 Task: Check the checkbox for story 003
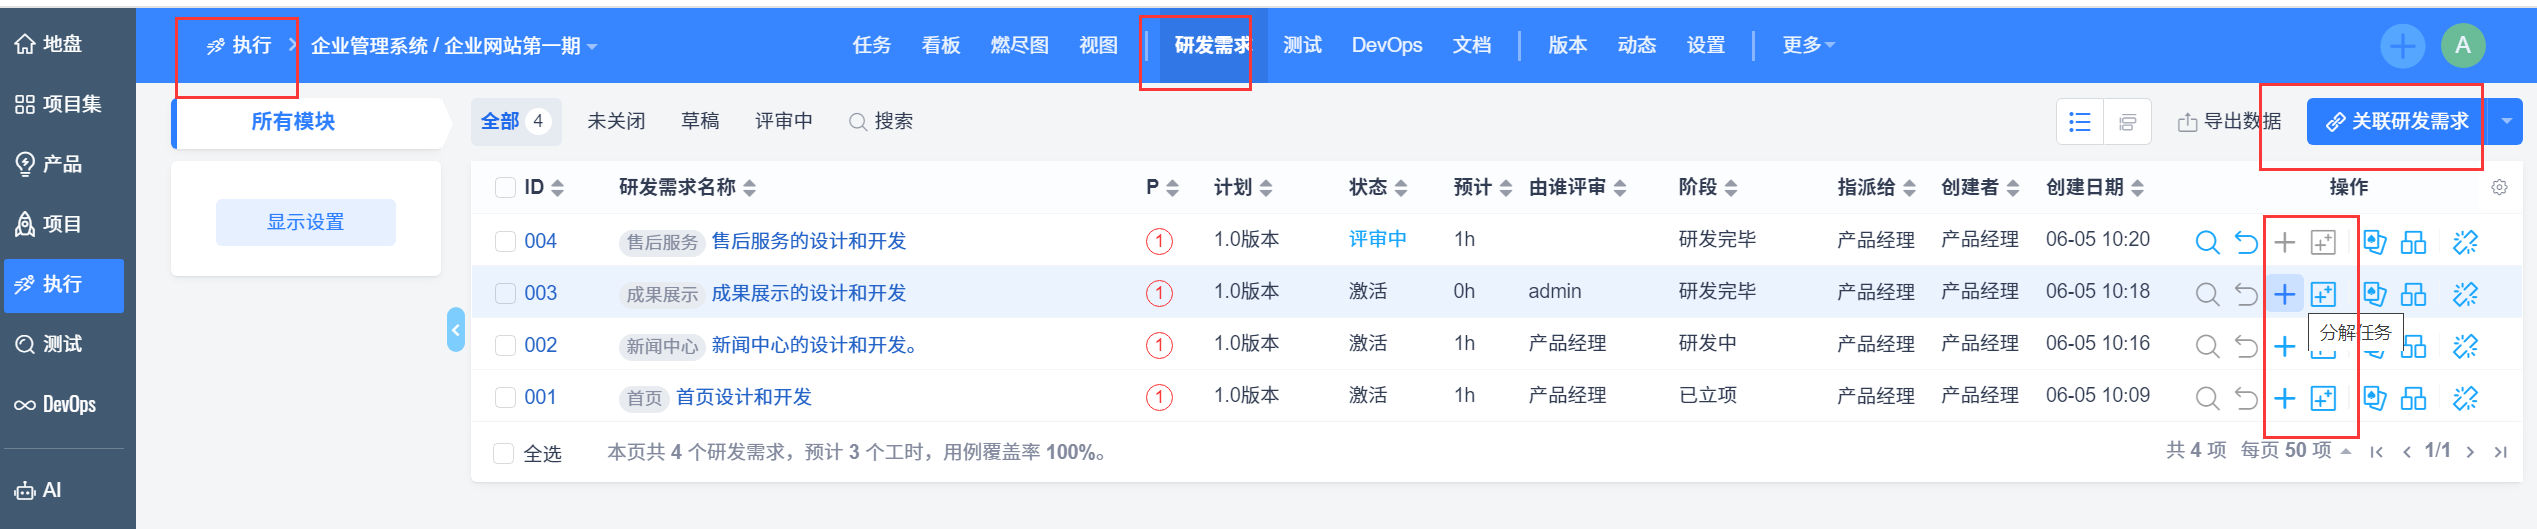506,293
